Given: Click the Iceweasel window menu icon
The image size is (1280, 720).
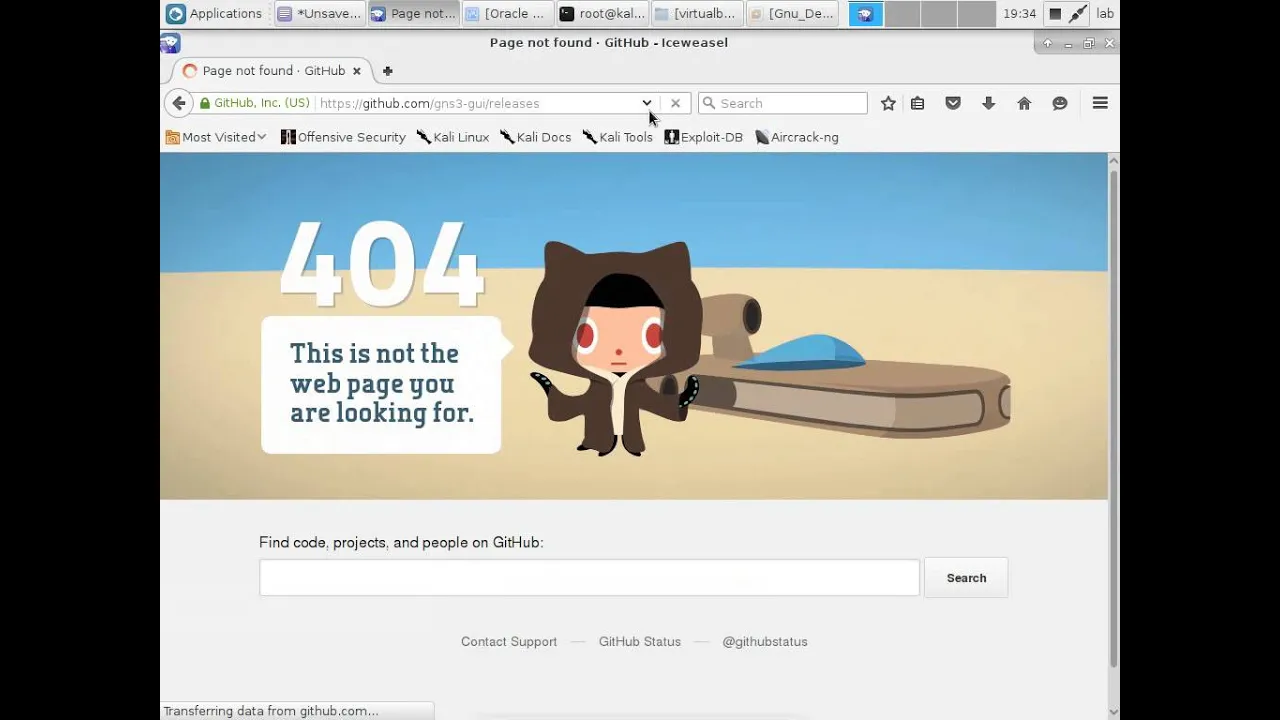Looking at the screenshot, I should tap(169, 43).
